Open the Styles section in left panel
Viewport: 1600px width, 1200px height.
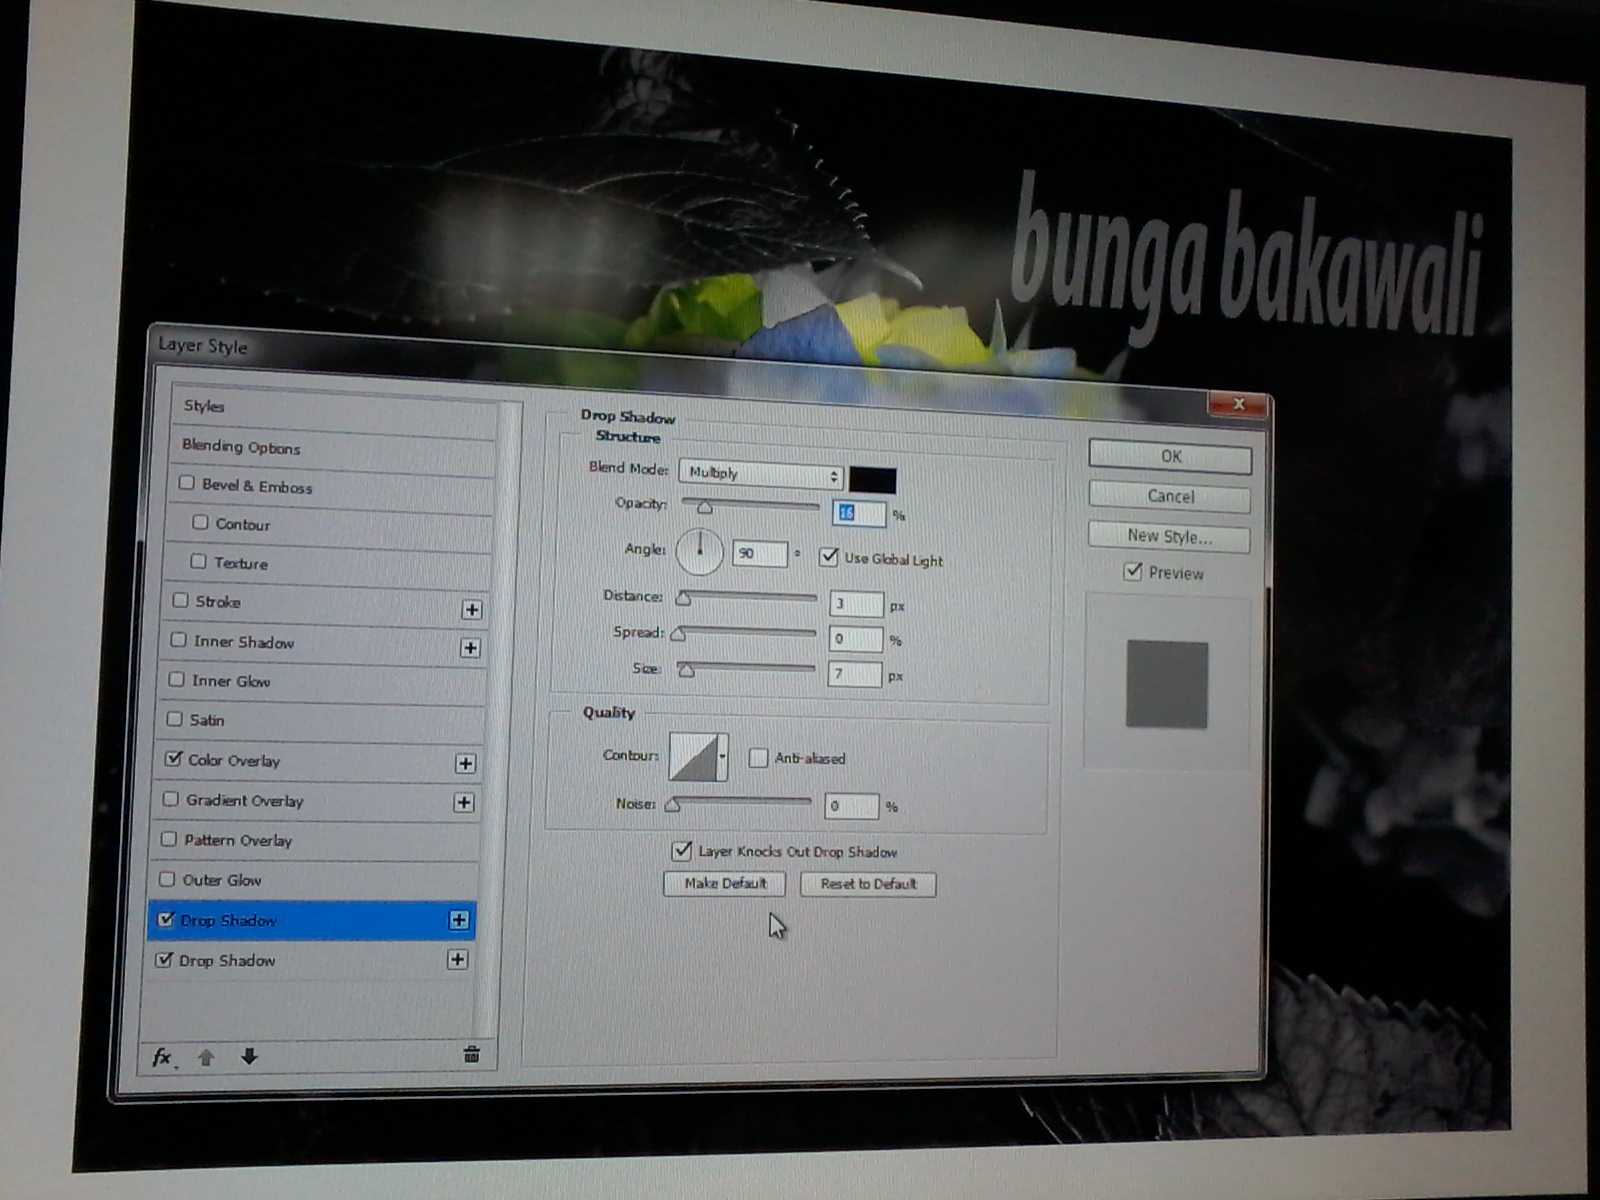click(x=204, y=406)
